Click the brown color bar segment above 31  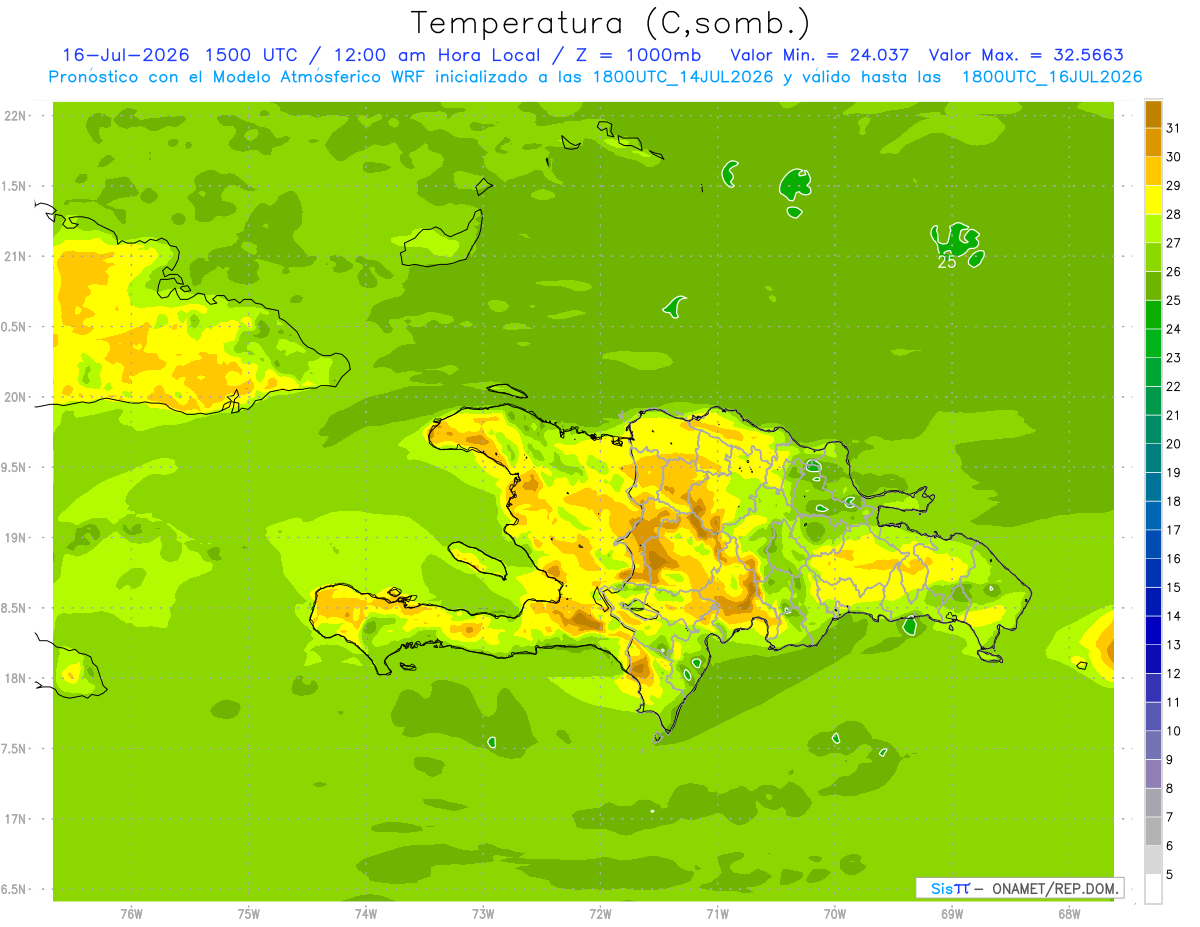[x=1153, y=114]
